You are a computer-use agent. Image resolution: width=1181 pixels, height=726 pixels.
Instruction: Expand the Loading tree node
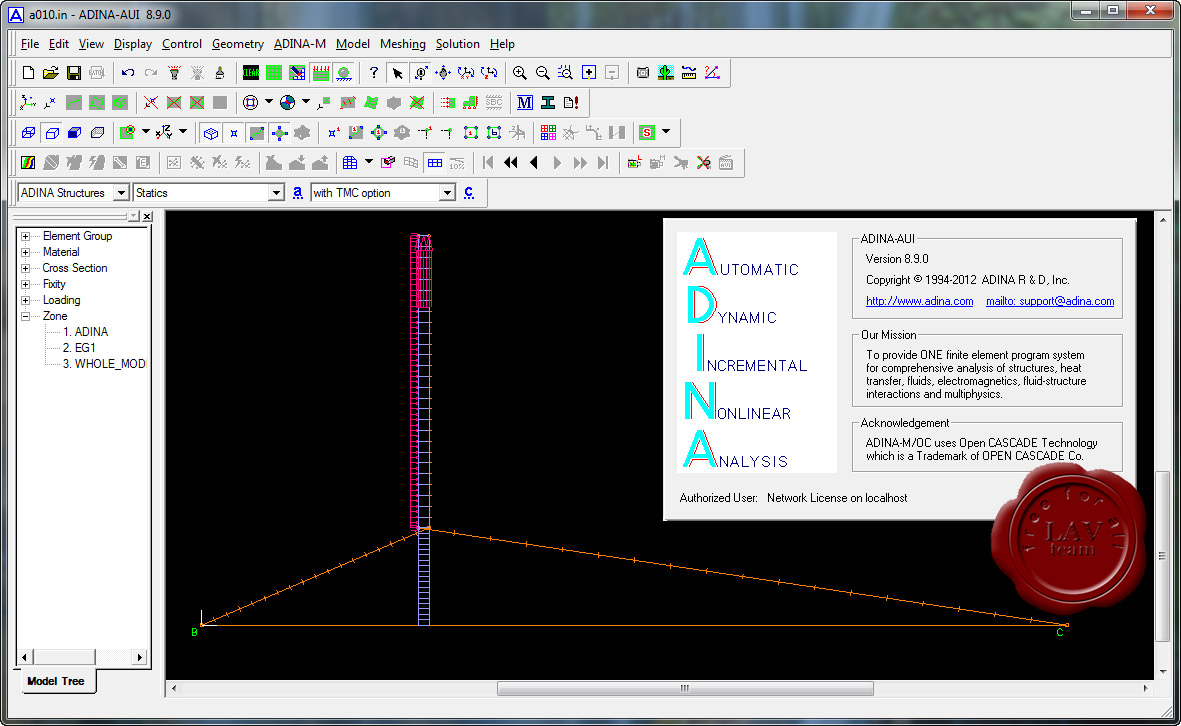tap(26, 300)
